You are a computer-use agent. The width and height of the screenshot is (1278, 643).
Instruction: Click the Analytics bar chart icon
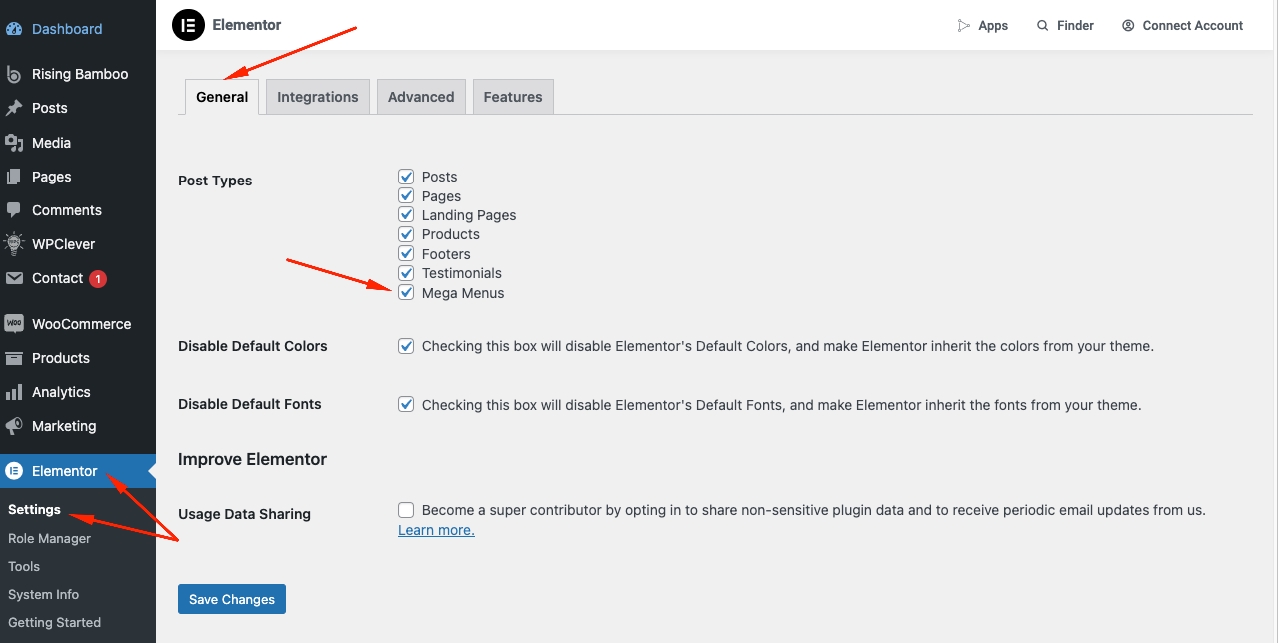(x=14, y=392)
